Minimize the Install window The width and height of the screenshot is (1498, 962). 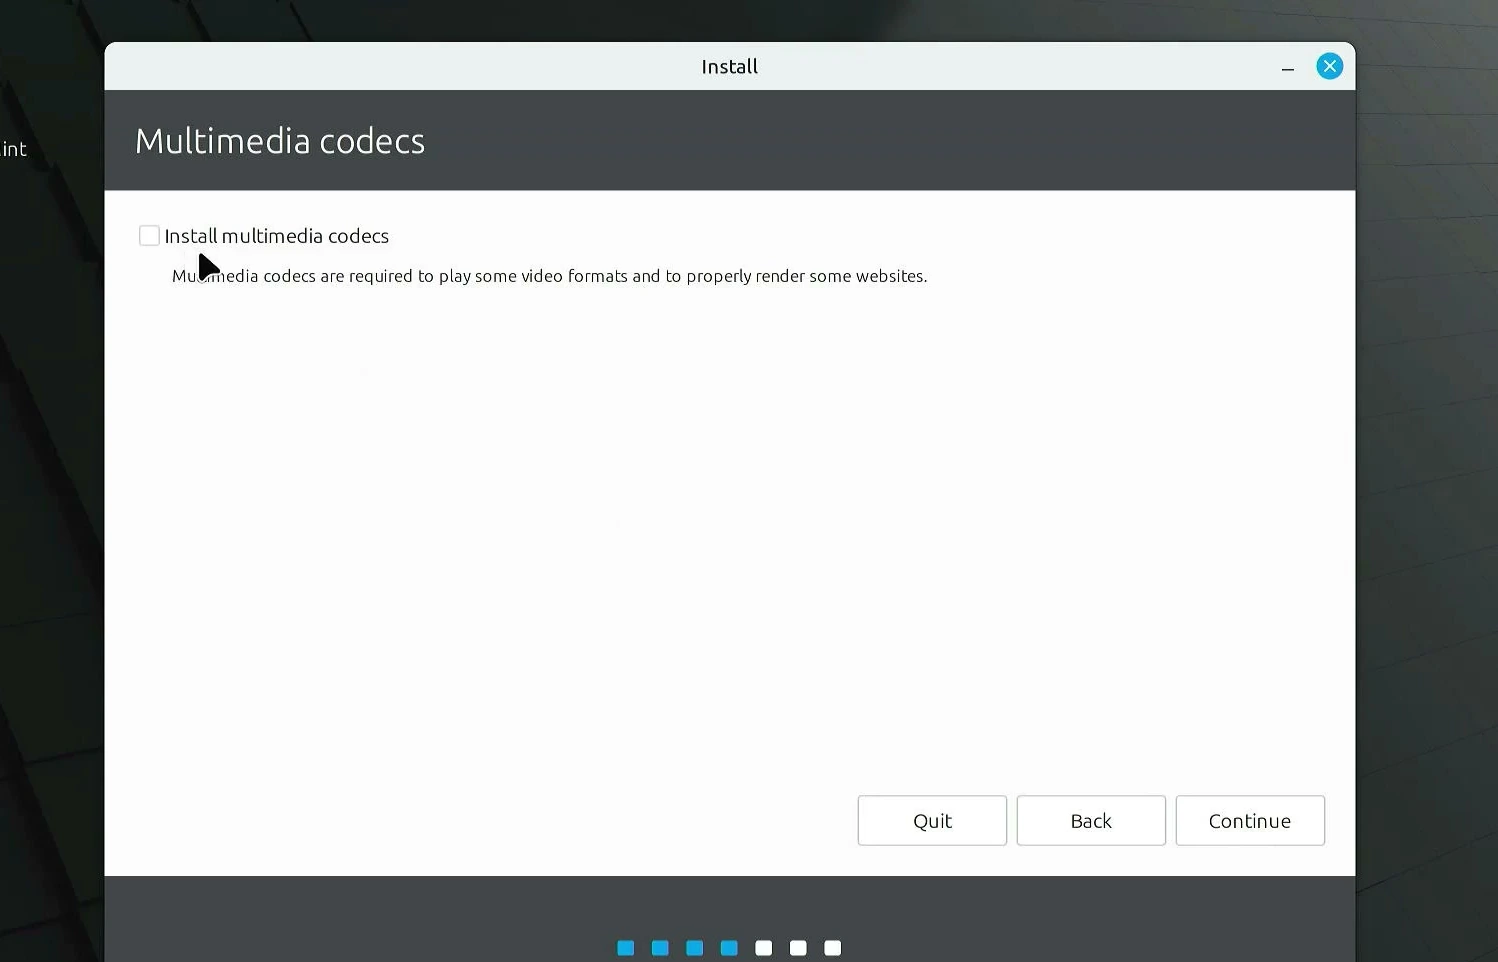1288,68
